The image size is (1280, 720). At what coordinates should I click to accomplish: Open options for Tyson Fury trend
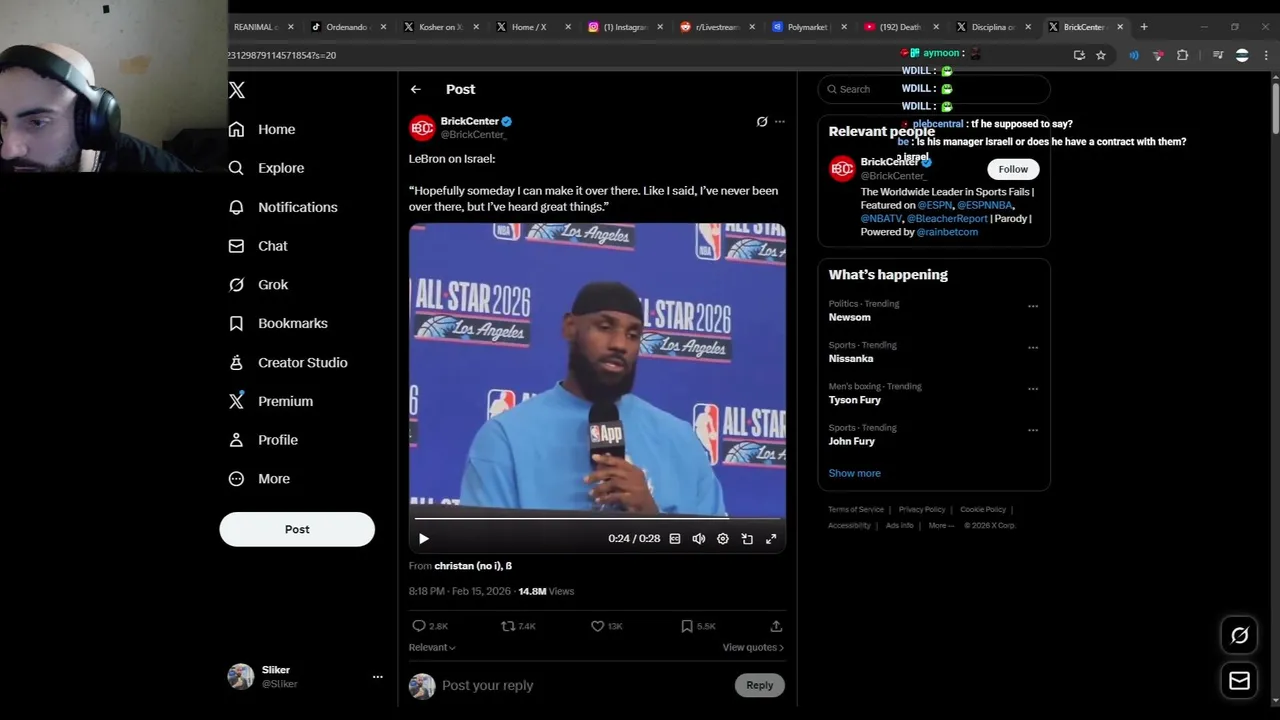click(1033, 389)
